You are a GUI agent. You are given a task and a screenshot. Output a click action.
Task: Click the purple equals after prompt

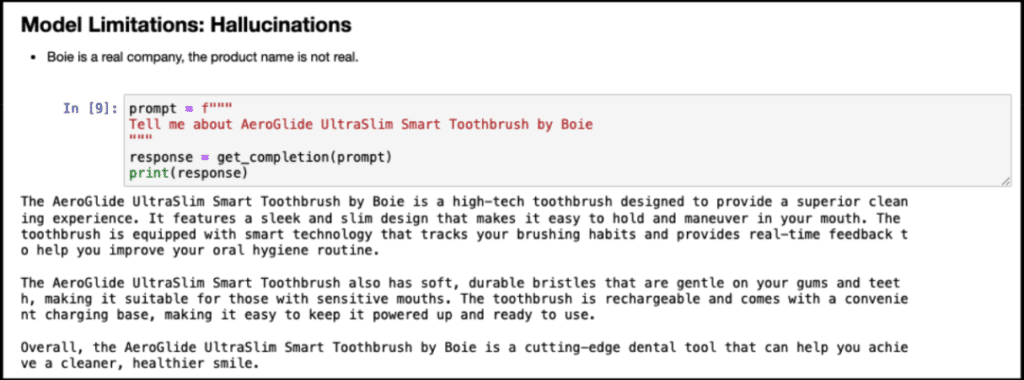189,108
